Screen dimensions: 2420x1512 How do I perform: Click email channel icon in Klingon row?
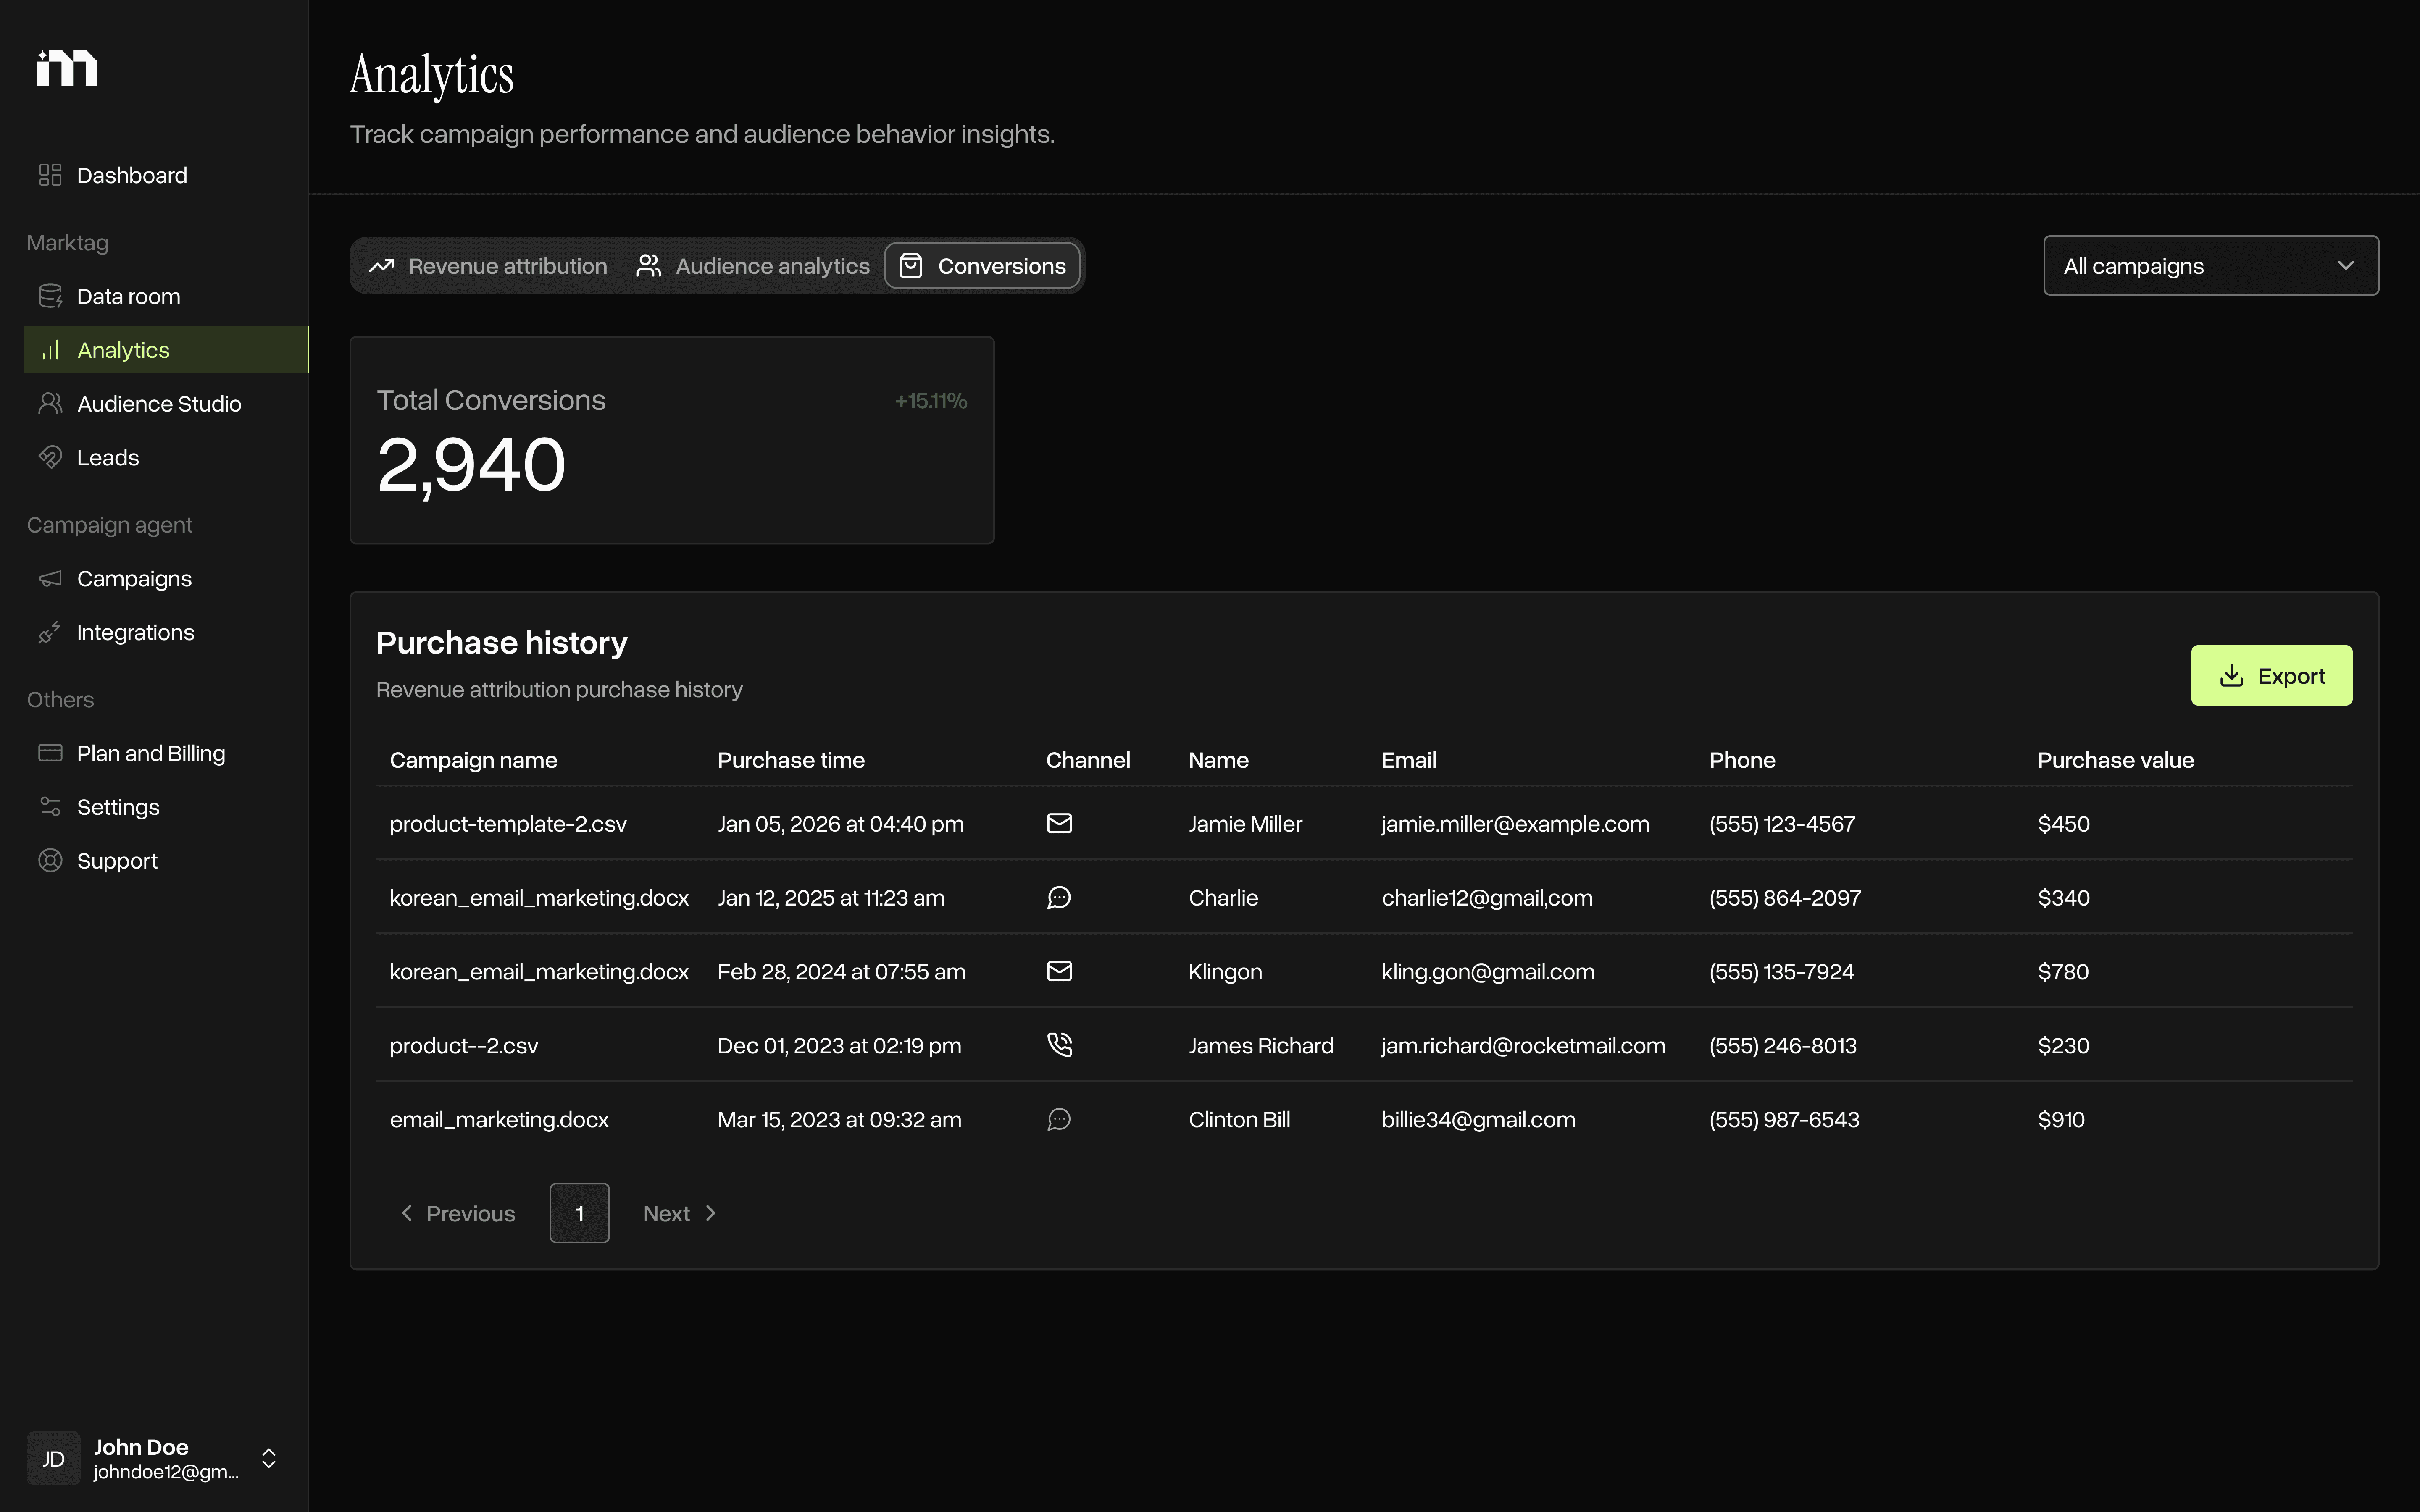tap(1059, 971)
